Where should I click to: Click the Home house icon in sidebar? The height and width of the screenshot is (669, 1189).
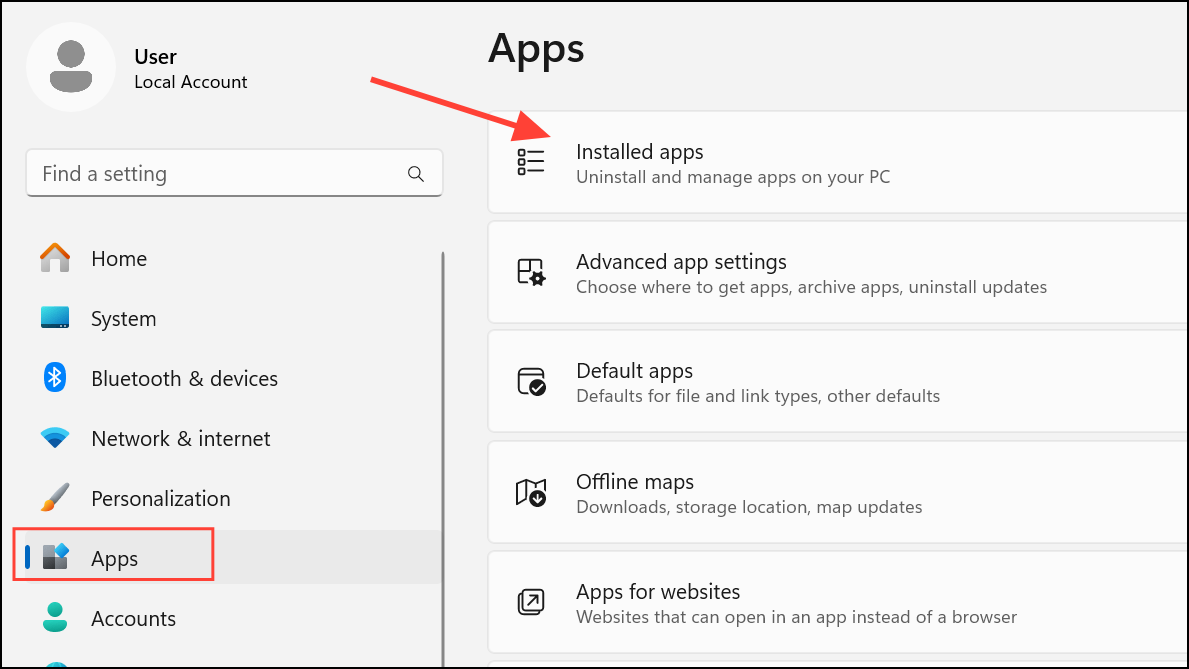(54, 257)
